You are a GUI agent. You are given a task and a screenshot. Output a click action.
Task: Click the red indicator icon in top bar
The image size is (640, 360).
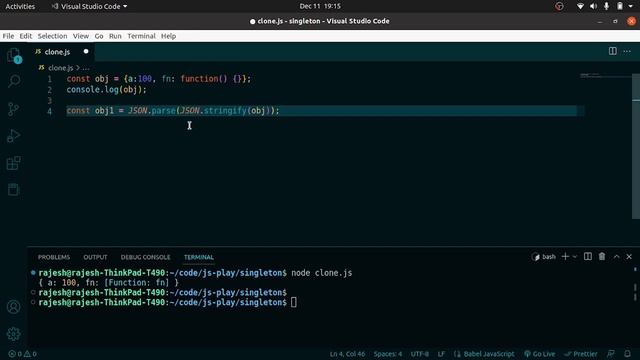559,6
